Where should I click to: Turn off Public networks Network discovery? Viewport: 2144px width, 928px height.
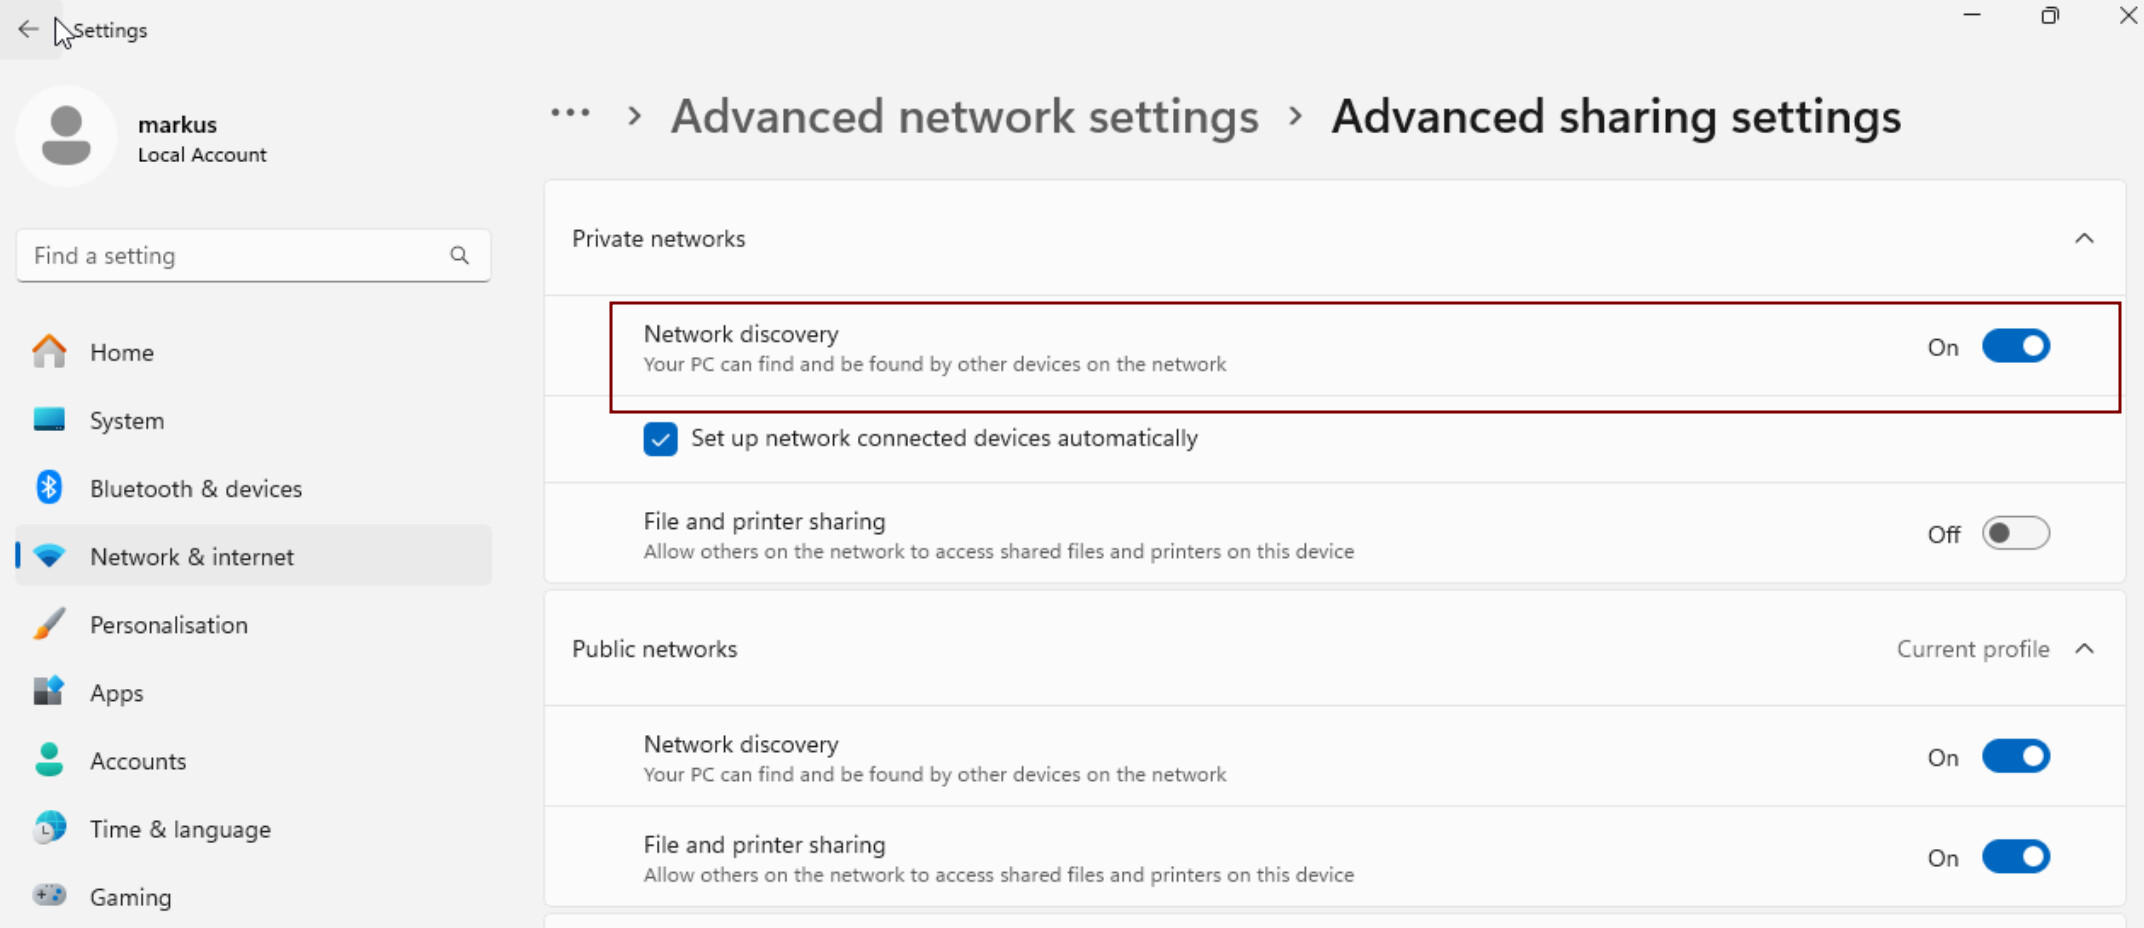(2016, 756)
